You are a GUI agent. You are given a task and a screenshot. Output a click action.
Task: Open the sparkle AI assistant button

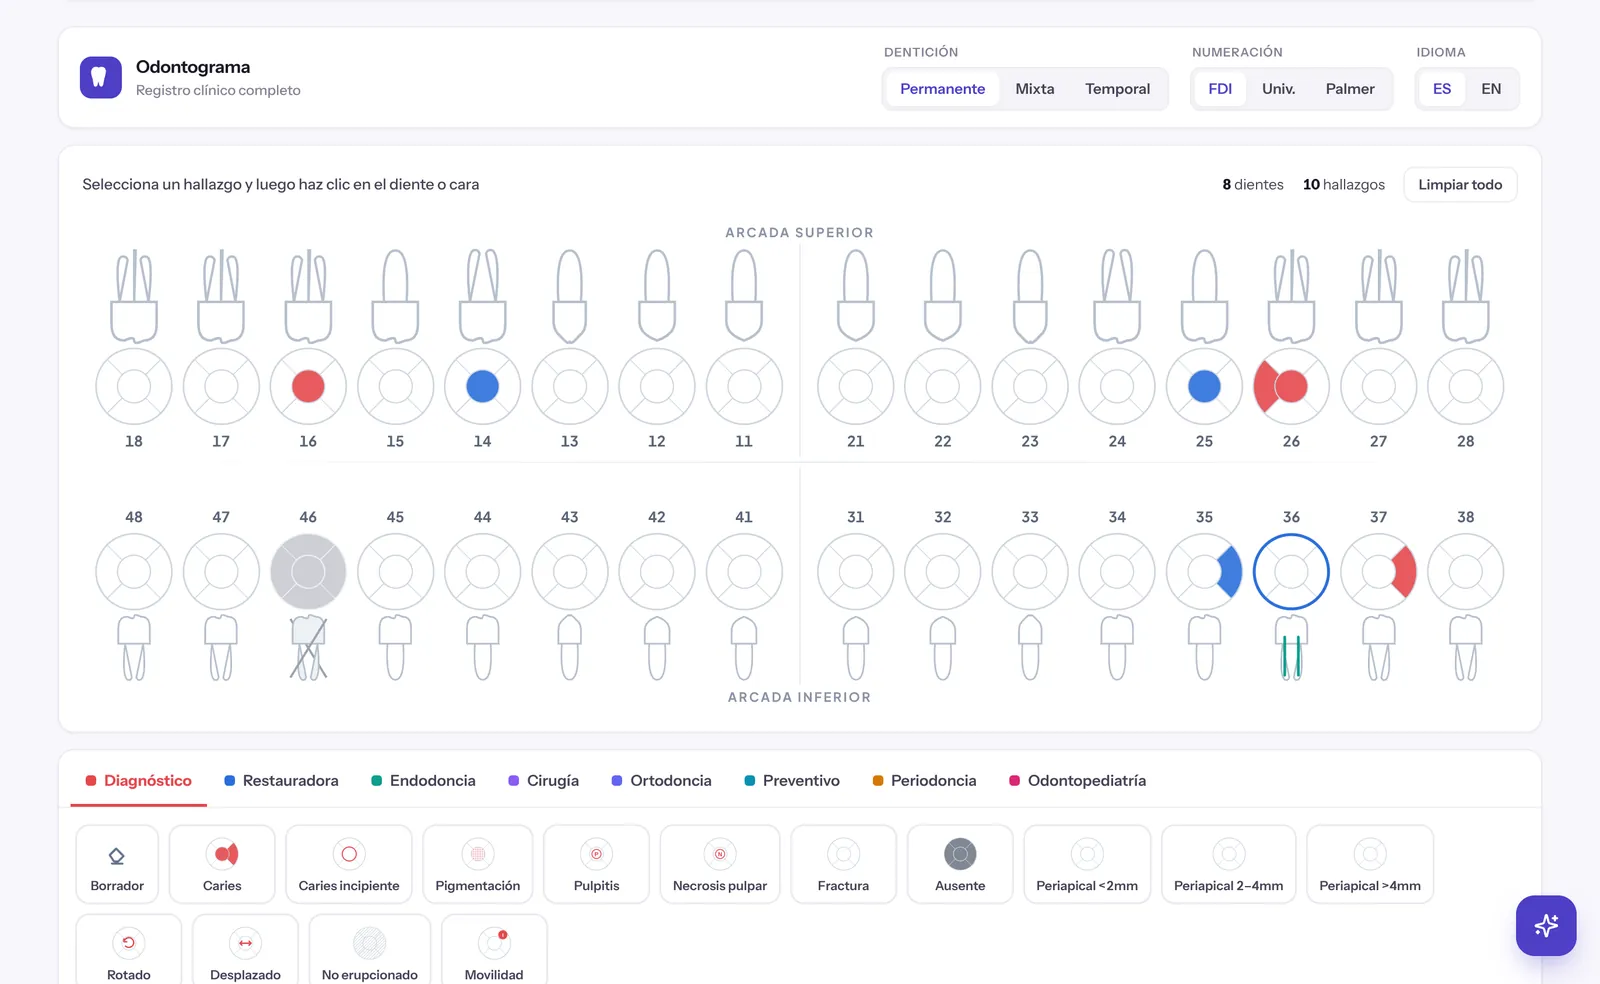point(1546,926)
